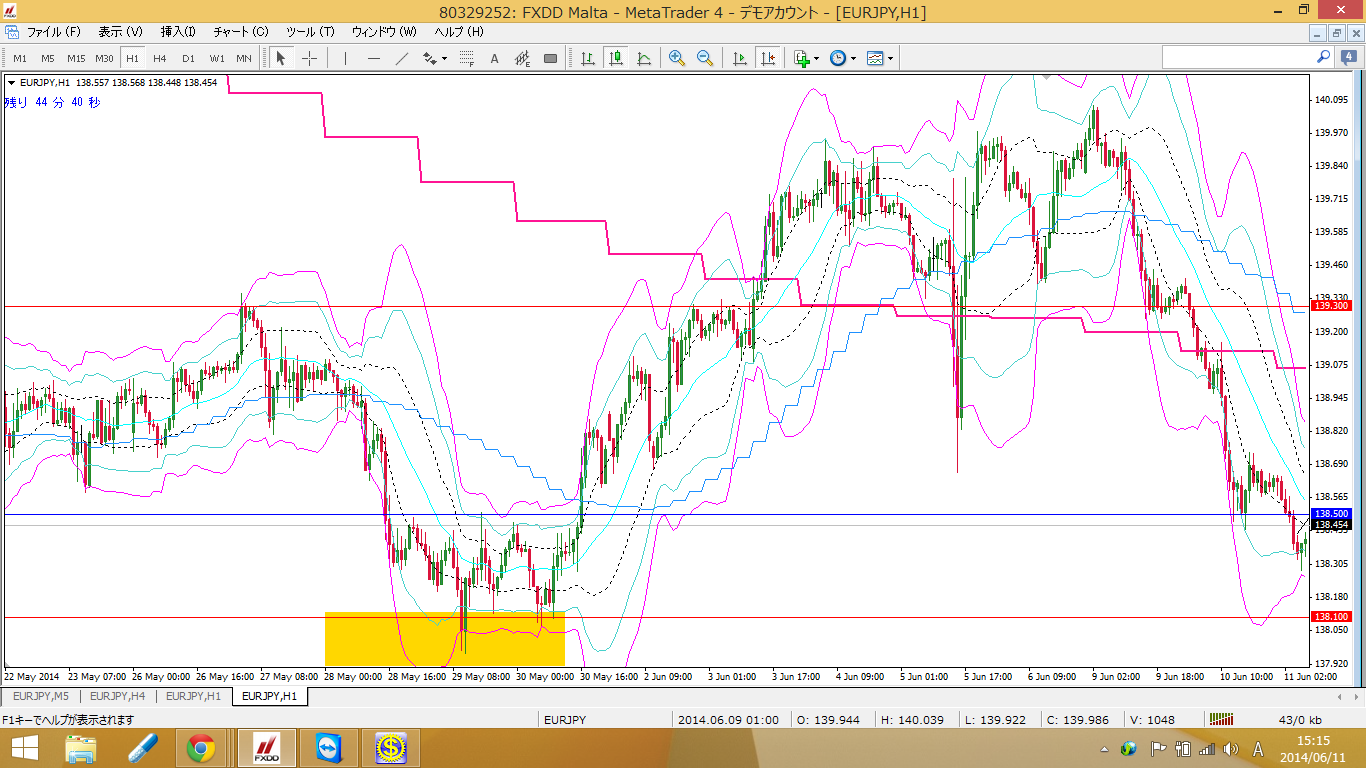The image size is (1366, 768).
Task: Expand the channel tools dropdown arrow
Action: (x=445, y=58)
